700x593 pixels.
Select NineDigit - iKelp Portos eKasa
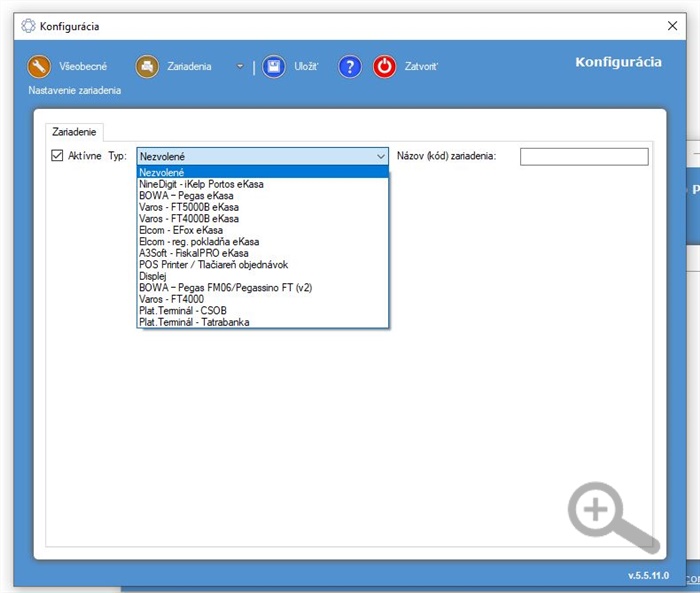coord(262,184)
